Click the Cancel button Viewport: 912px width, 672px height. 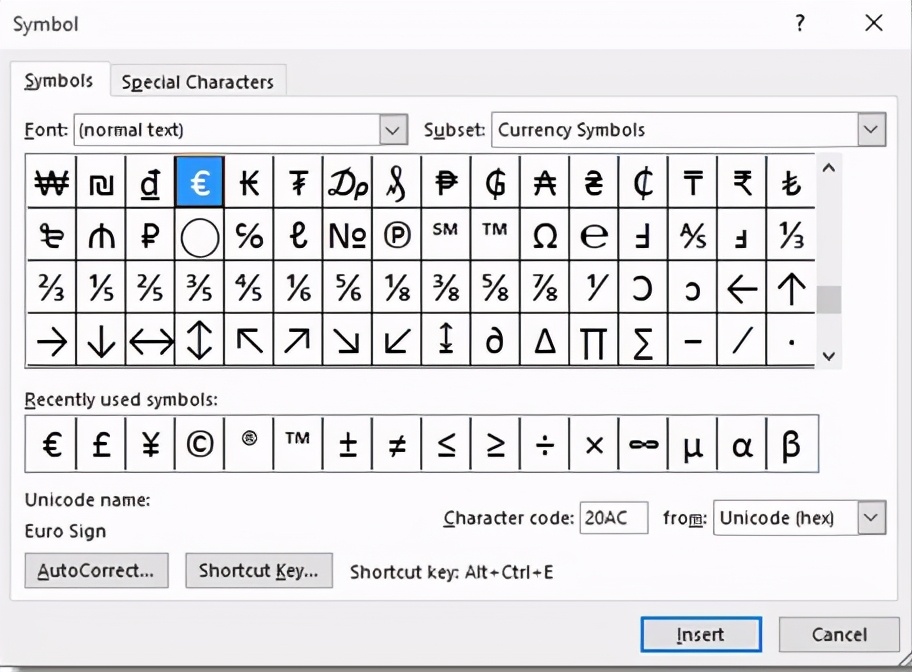click(x=839, y=634)
